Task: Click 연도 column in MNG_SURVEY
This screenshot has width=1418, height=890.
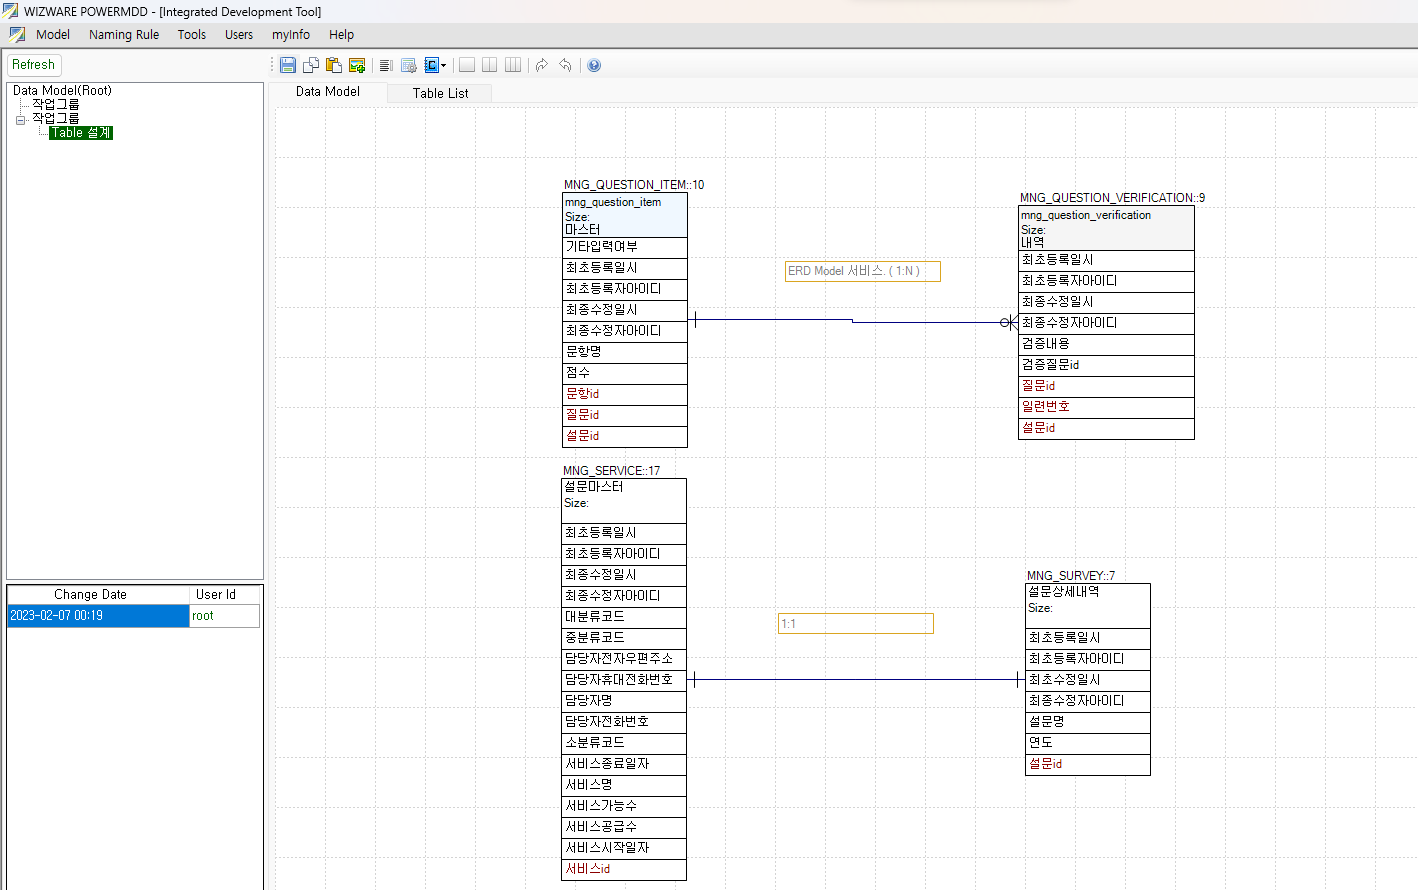Action: pos(1088,743)
